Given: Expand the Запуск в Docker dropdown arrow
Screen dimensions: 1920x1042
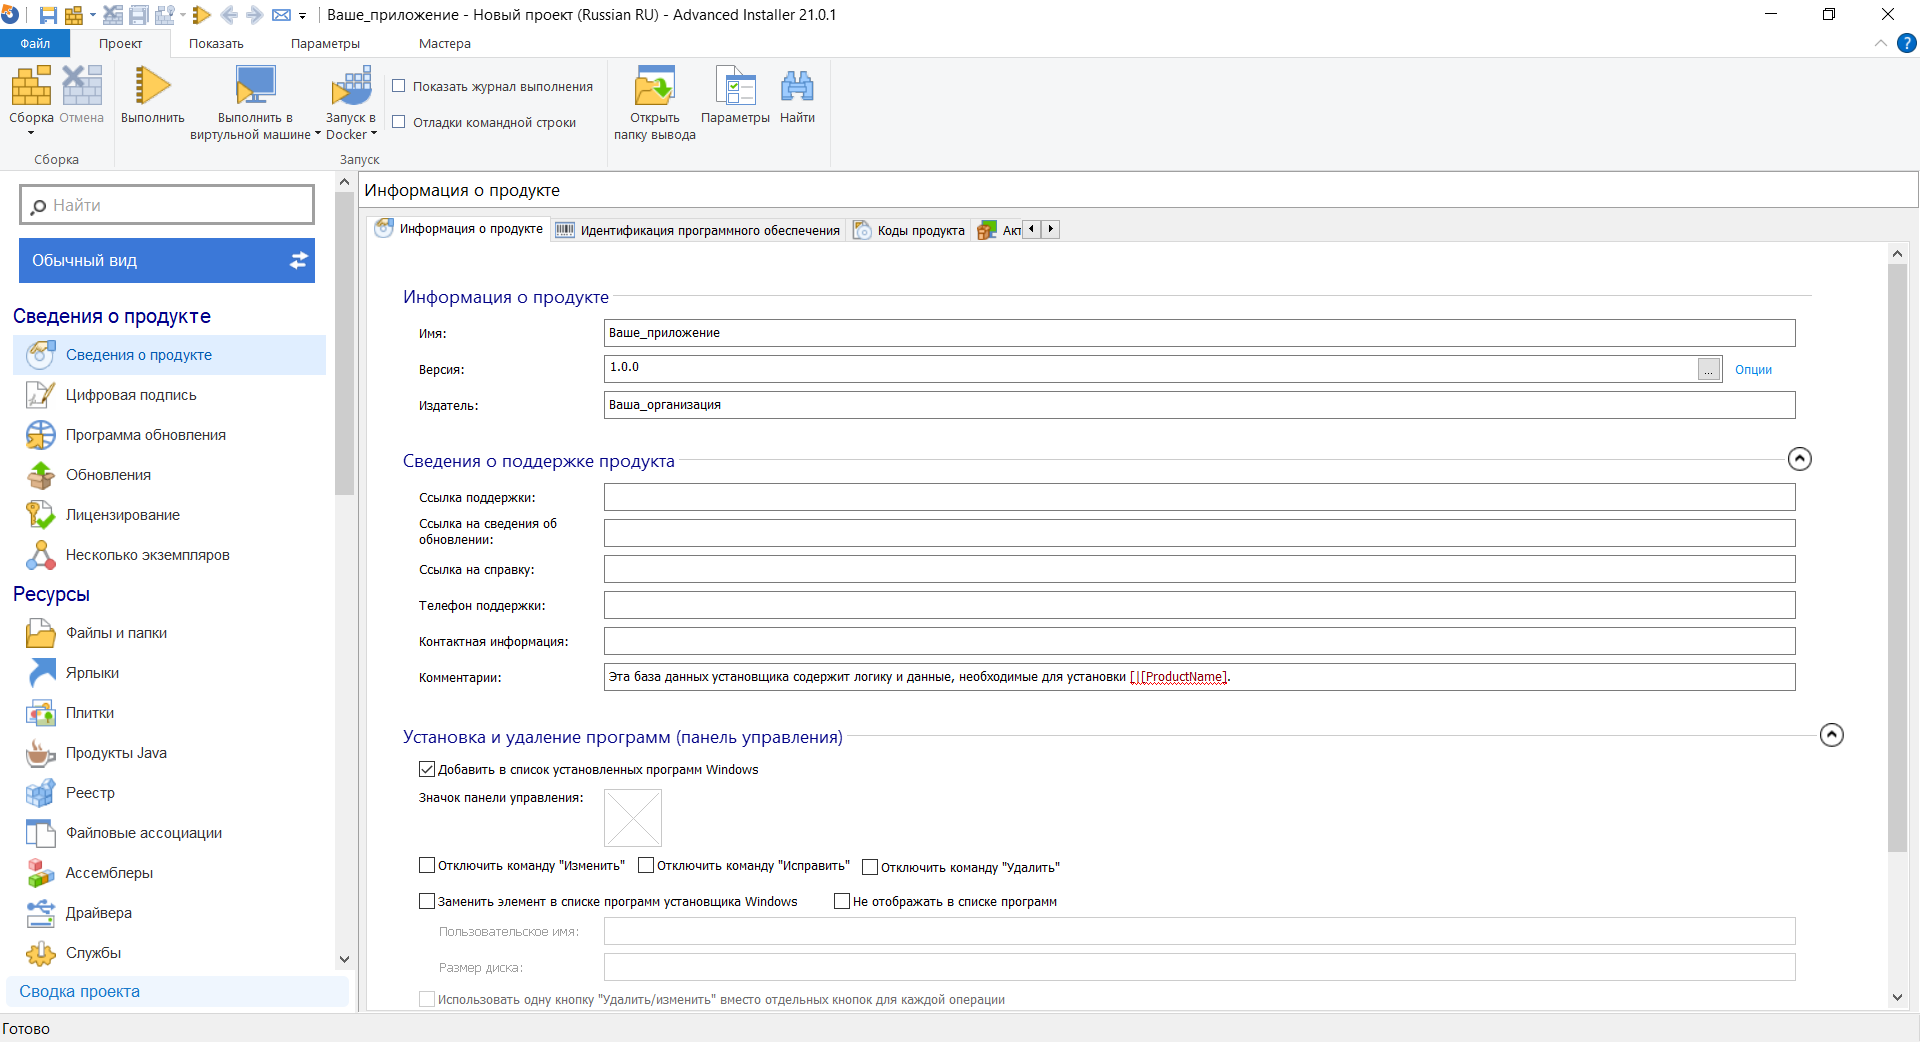Looking at the screenshot, I should point(374,134).
